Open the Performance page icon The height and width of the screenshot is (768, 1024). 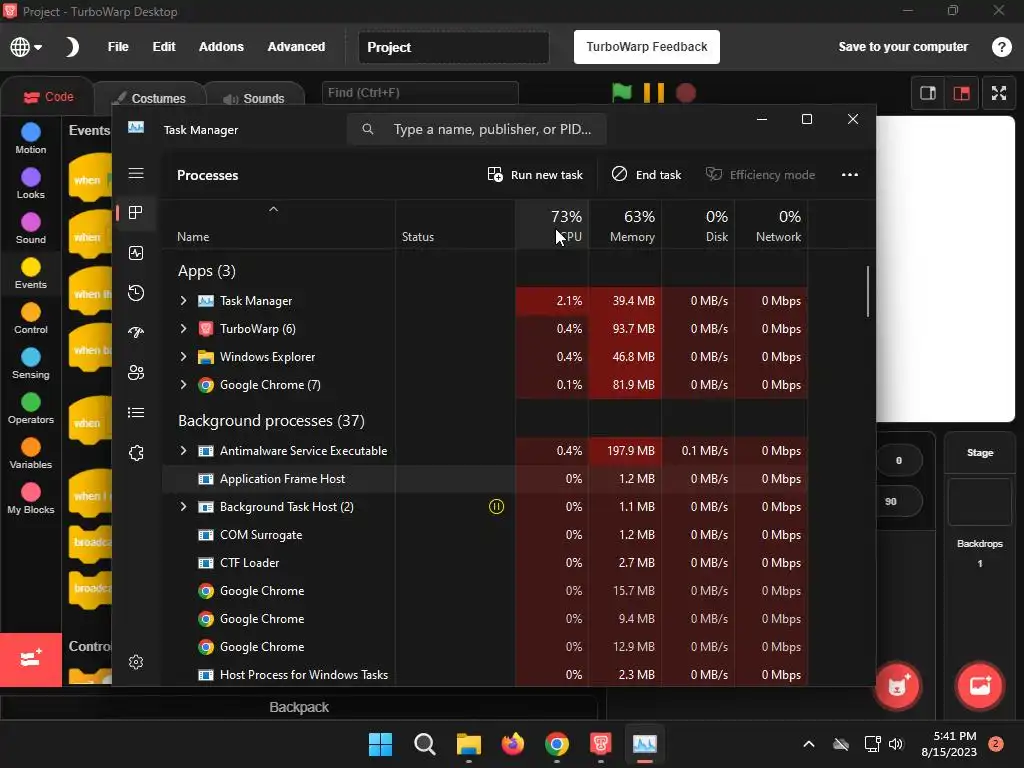(x=136, y=253)
